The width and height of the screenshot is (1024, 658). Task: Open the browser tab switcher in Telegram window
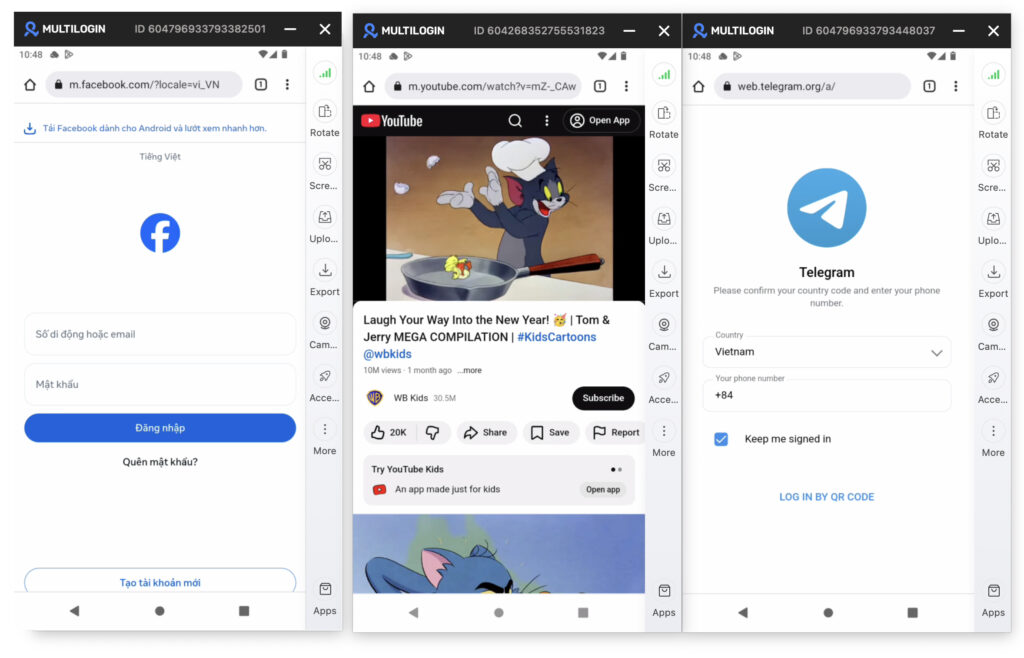[930, 87]
